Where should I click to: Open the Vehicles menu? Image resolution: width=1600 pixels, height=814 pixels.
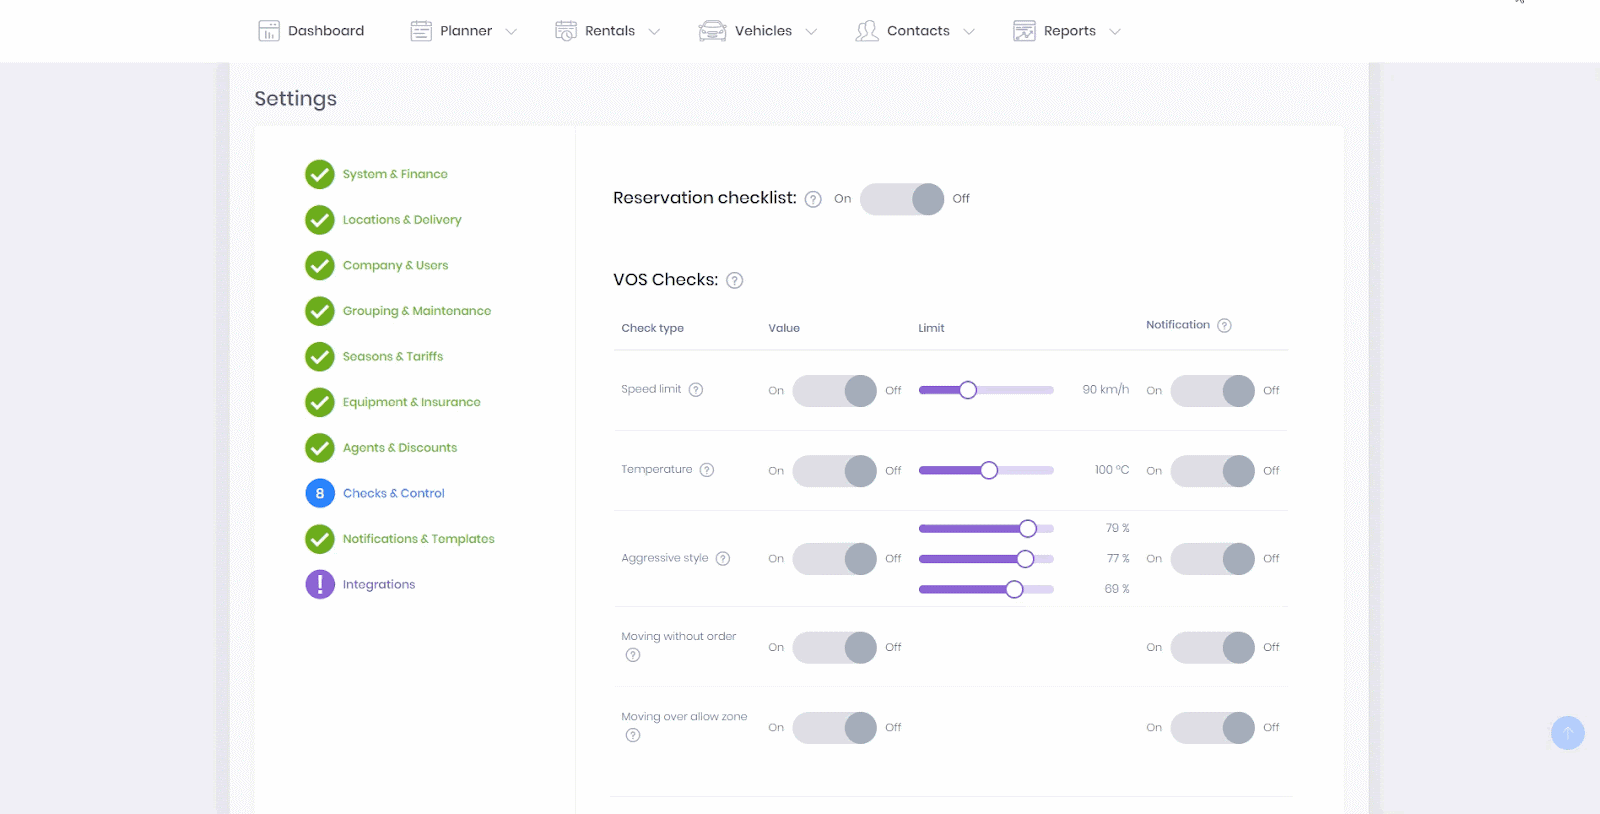[763, 31]
